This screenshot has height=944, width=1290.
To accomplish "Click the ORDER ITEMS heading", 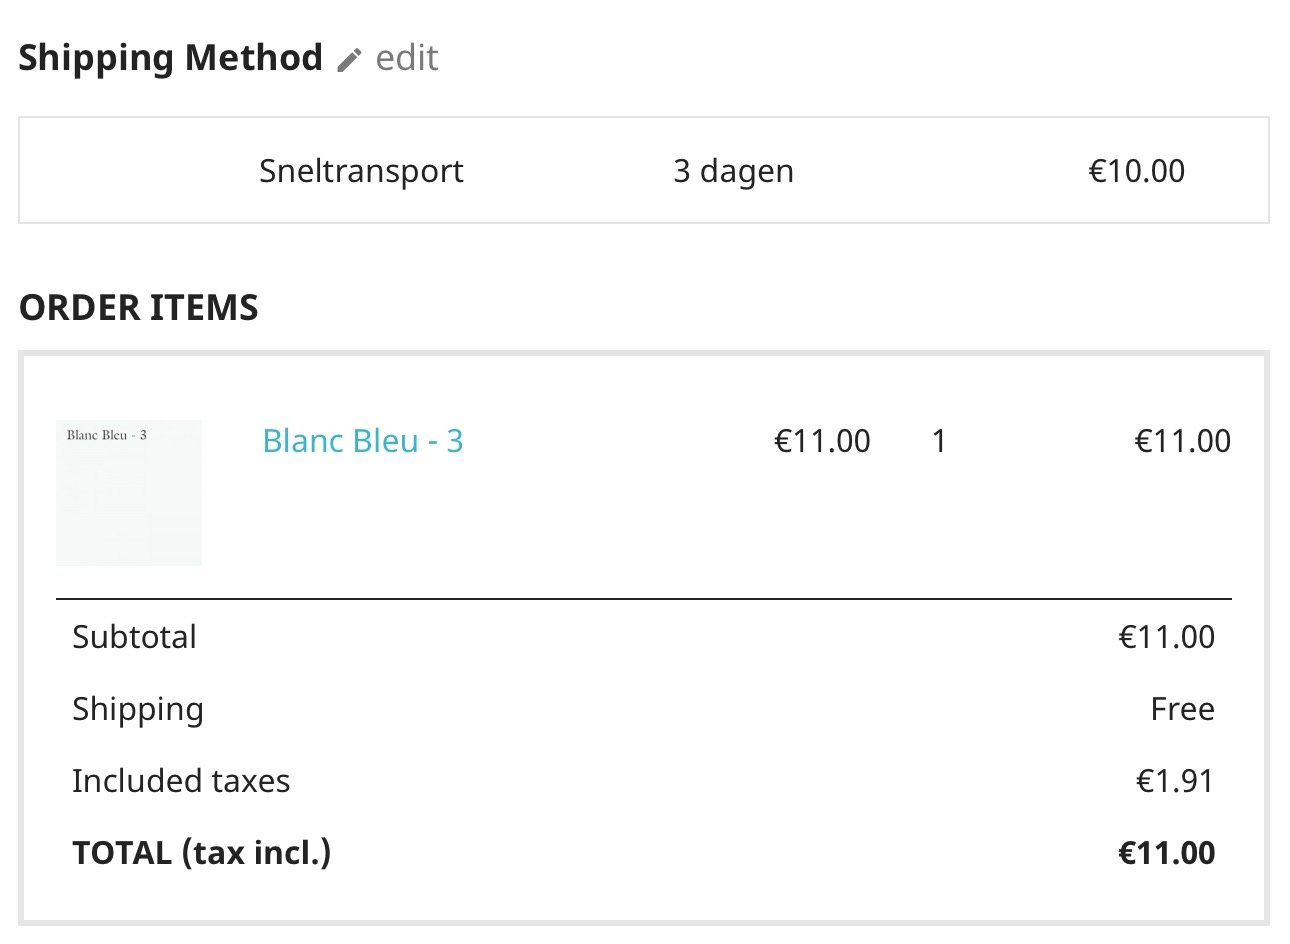I will 138,307.
